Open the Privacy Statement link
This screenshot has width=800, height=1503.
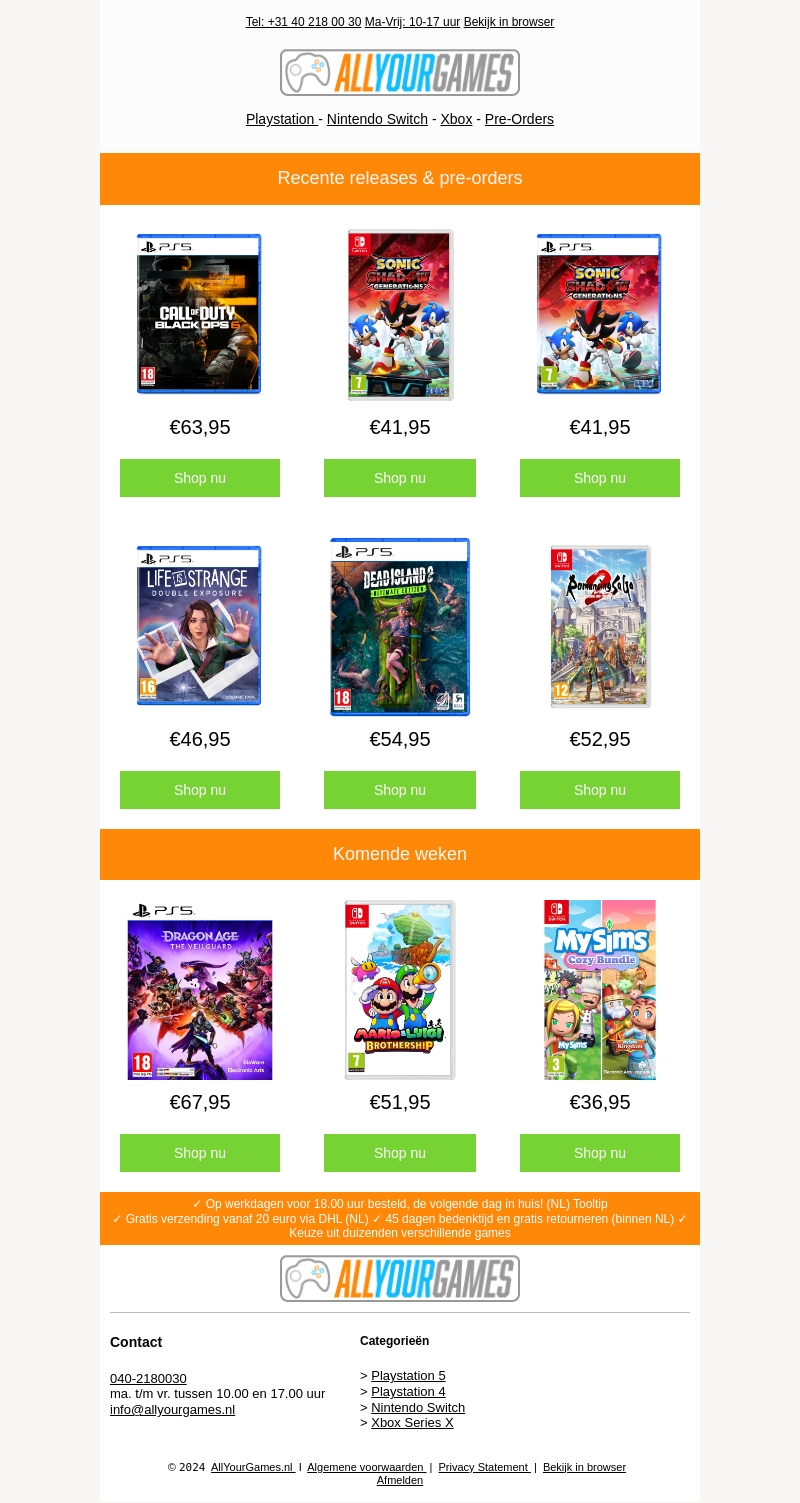(484, 1468)
